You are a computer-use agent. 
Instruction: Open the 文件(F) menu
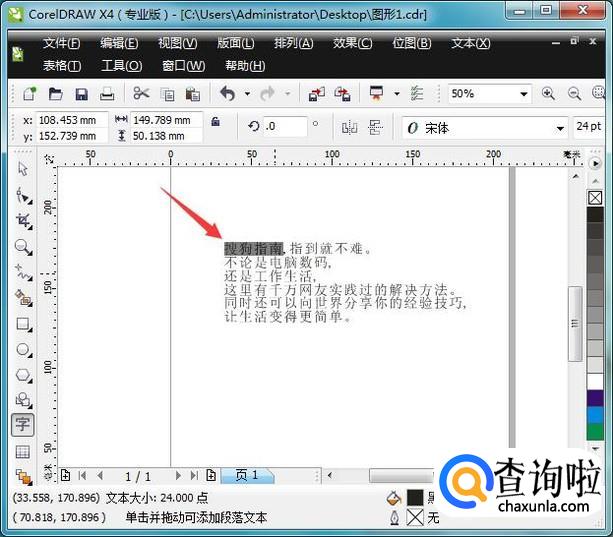(62, 44)
